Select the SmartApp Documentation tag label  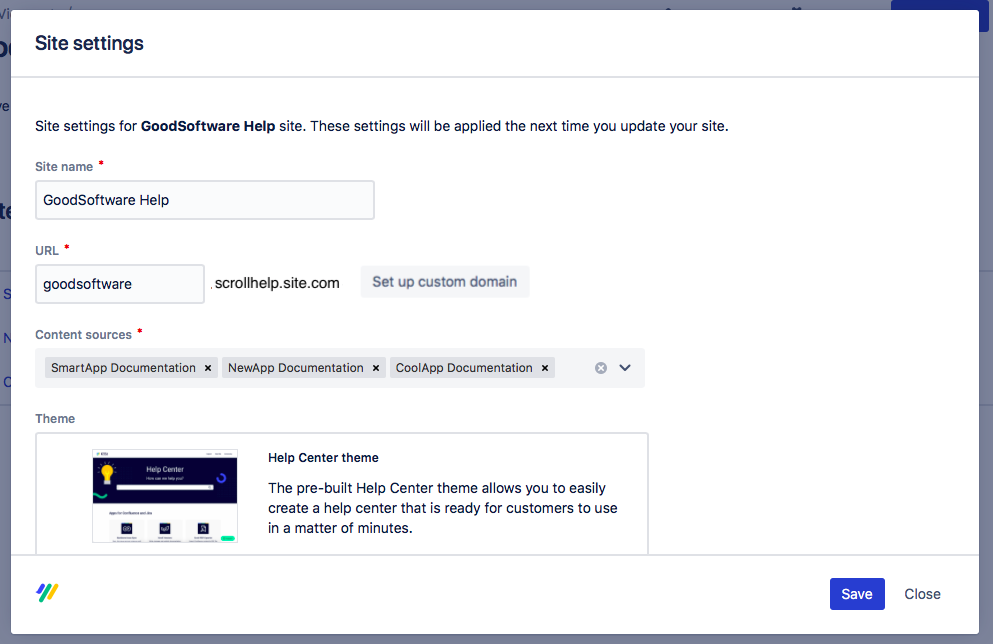[x=123, y=368]
